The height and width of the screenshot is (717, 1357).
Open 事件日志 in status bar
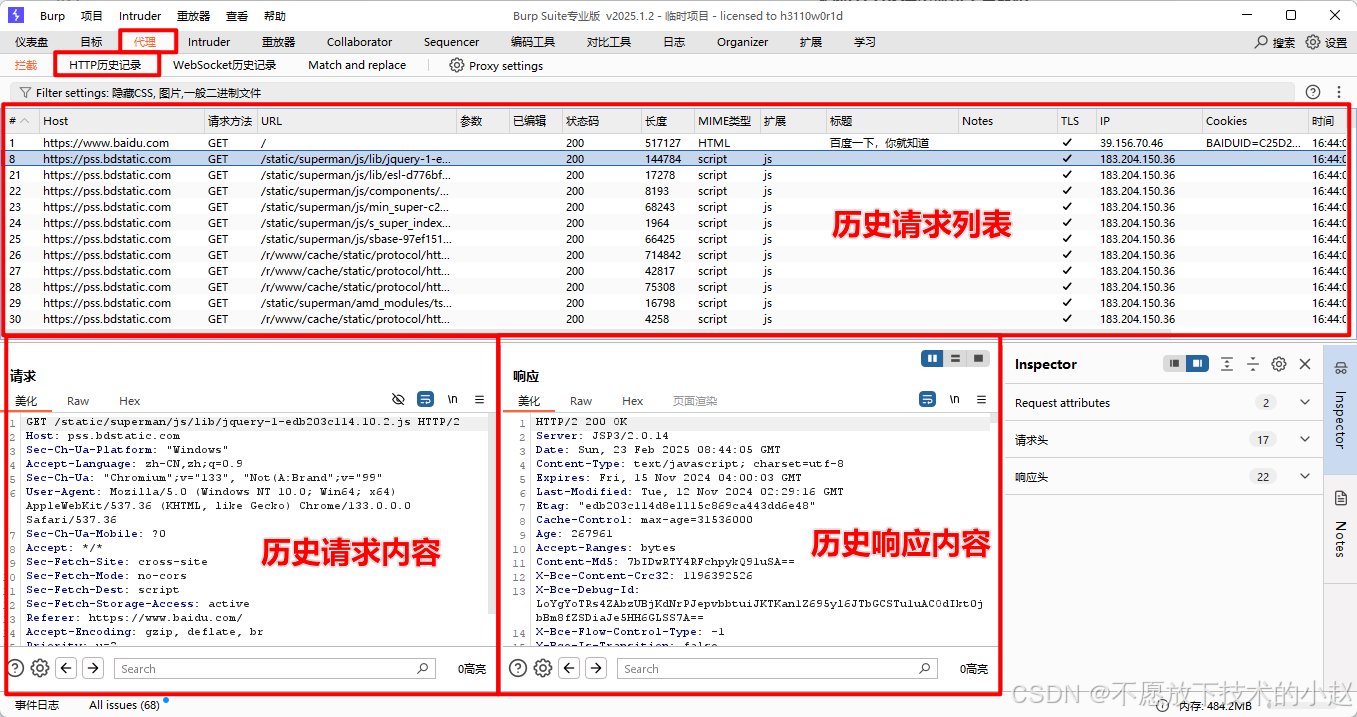coord(37,705)
